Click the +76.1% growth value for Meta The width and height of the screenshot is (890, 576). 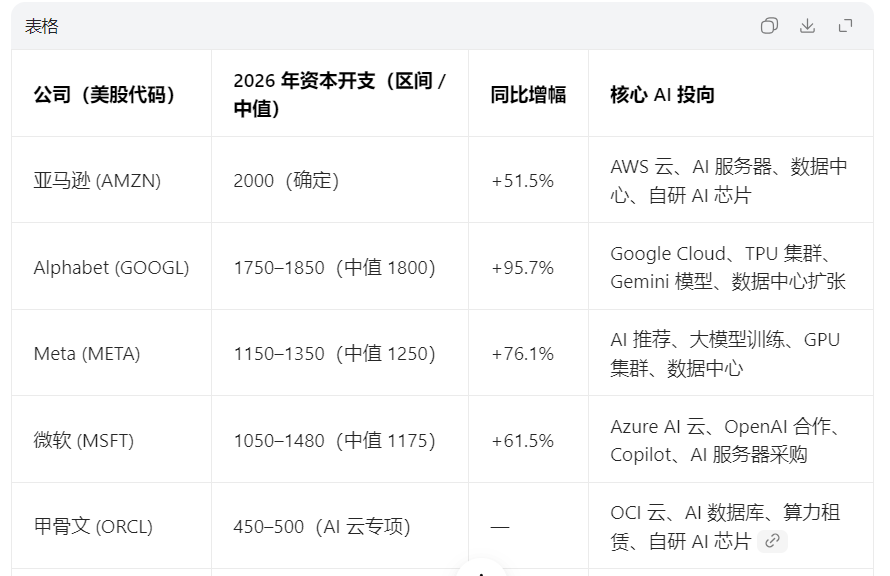click(x=522, y=354)
